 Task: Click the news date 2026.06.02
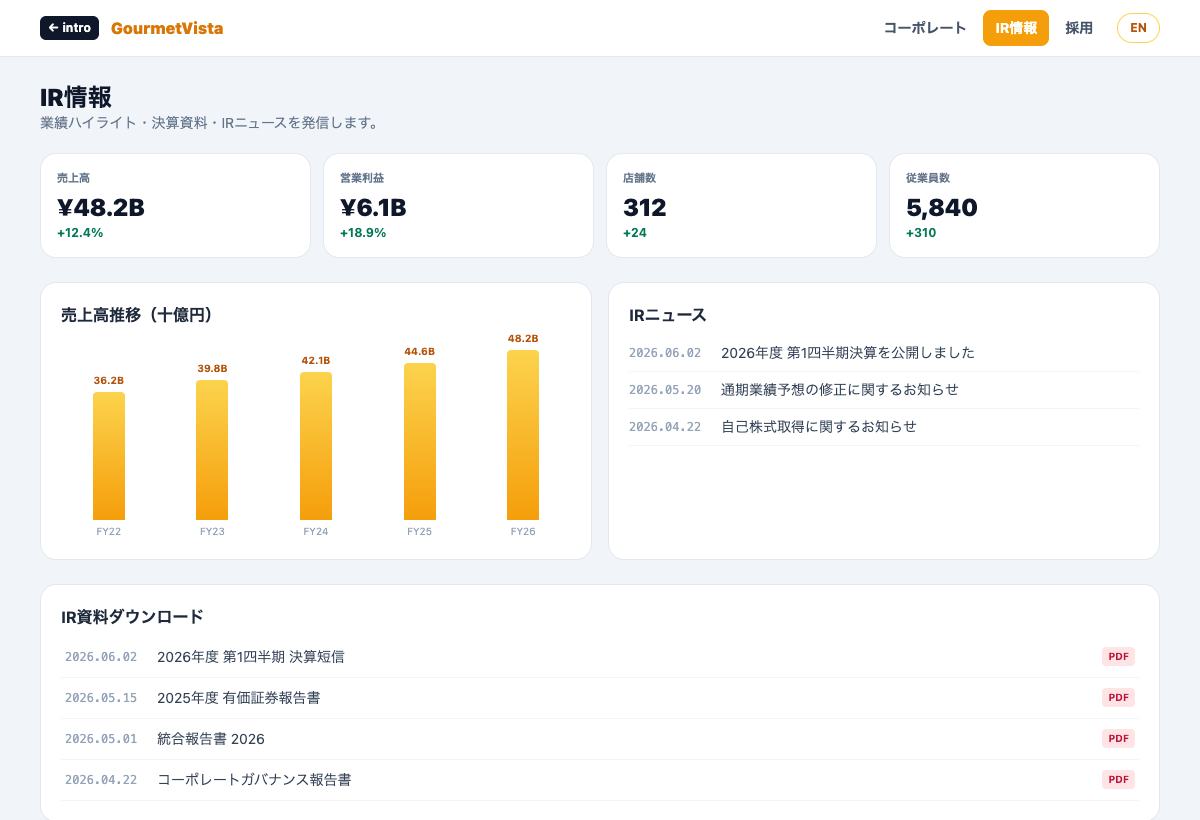coord(665,353)
